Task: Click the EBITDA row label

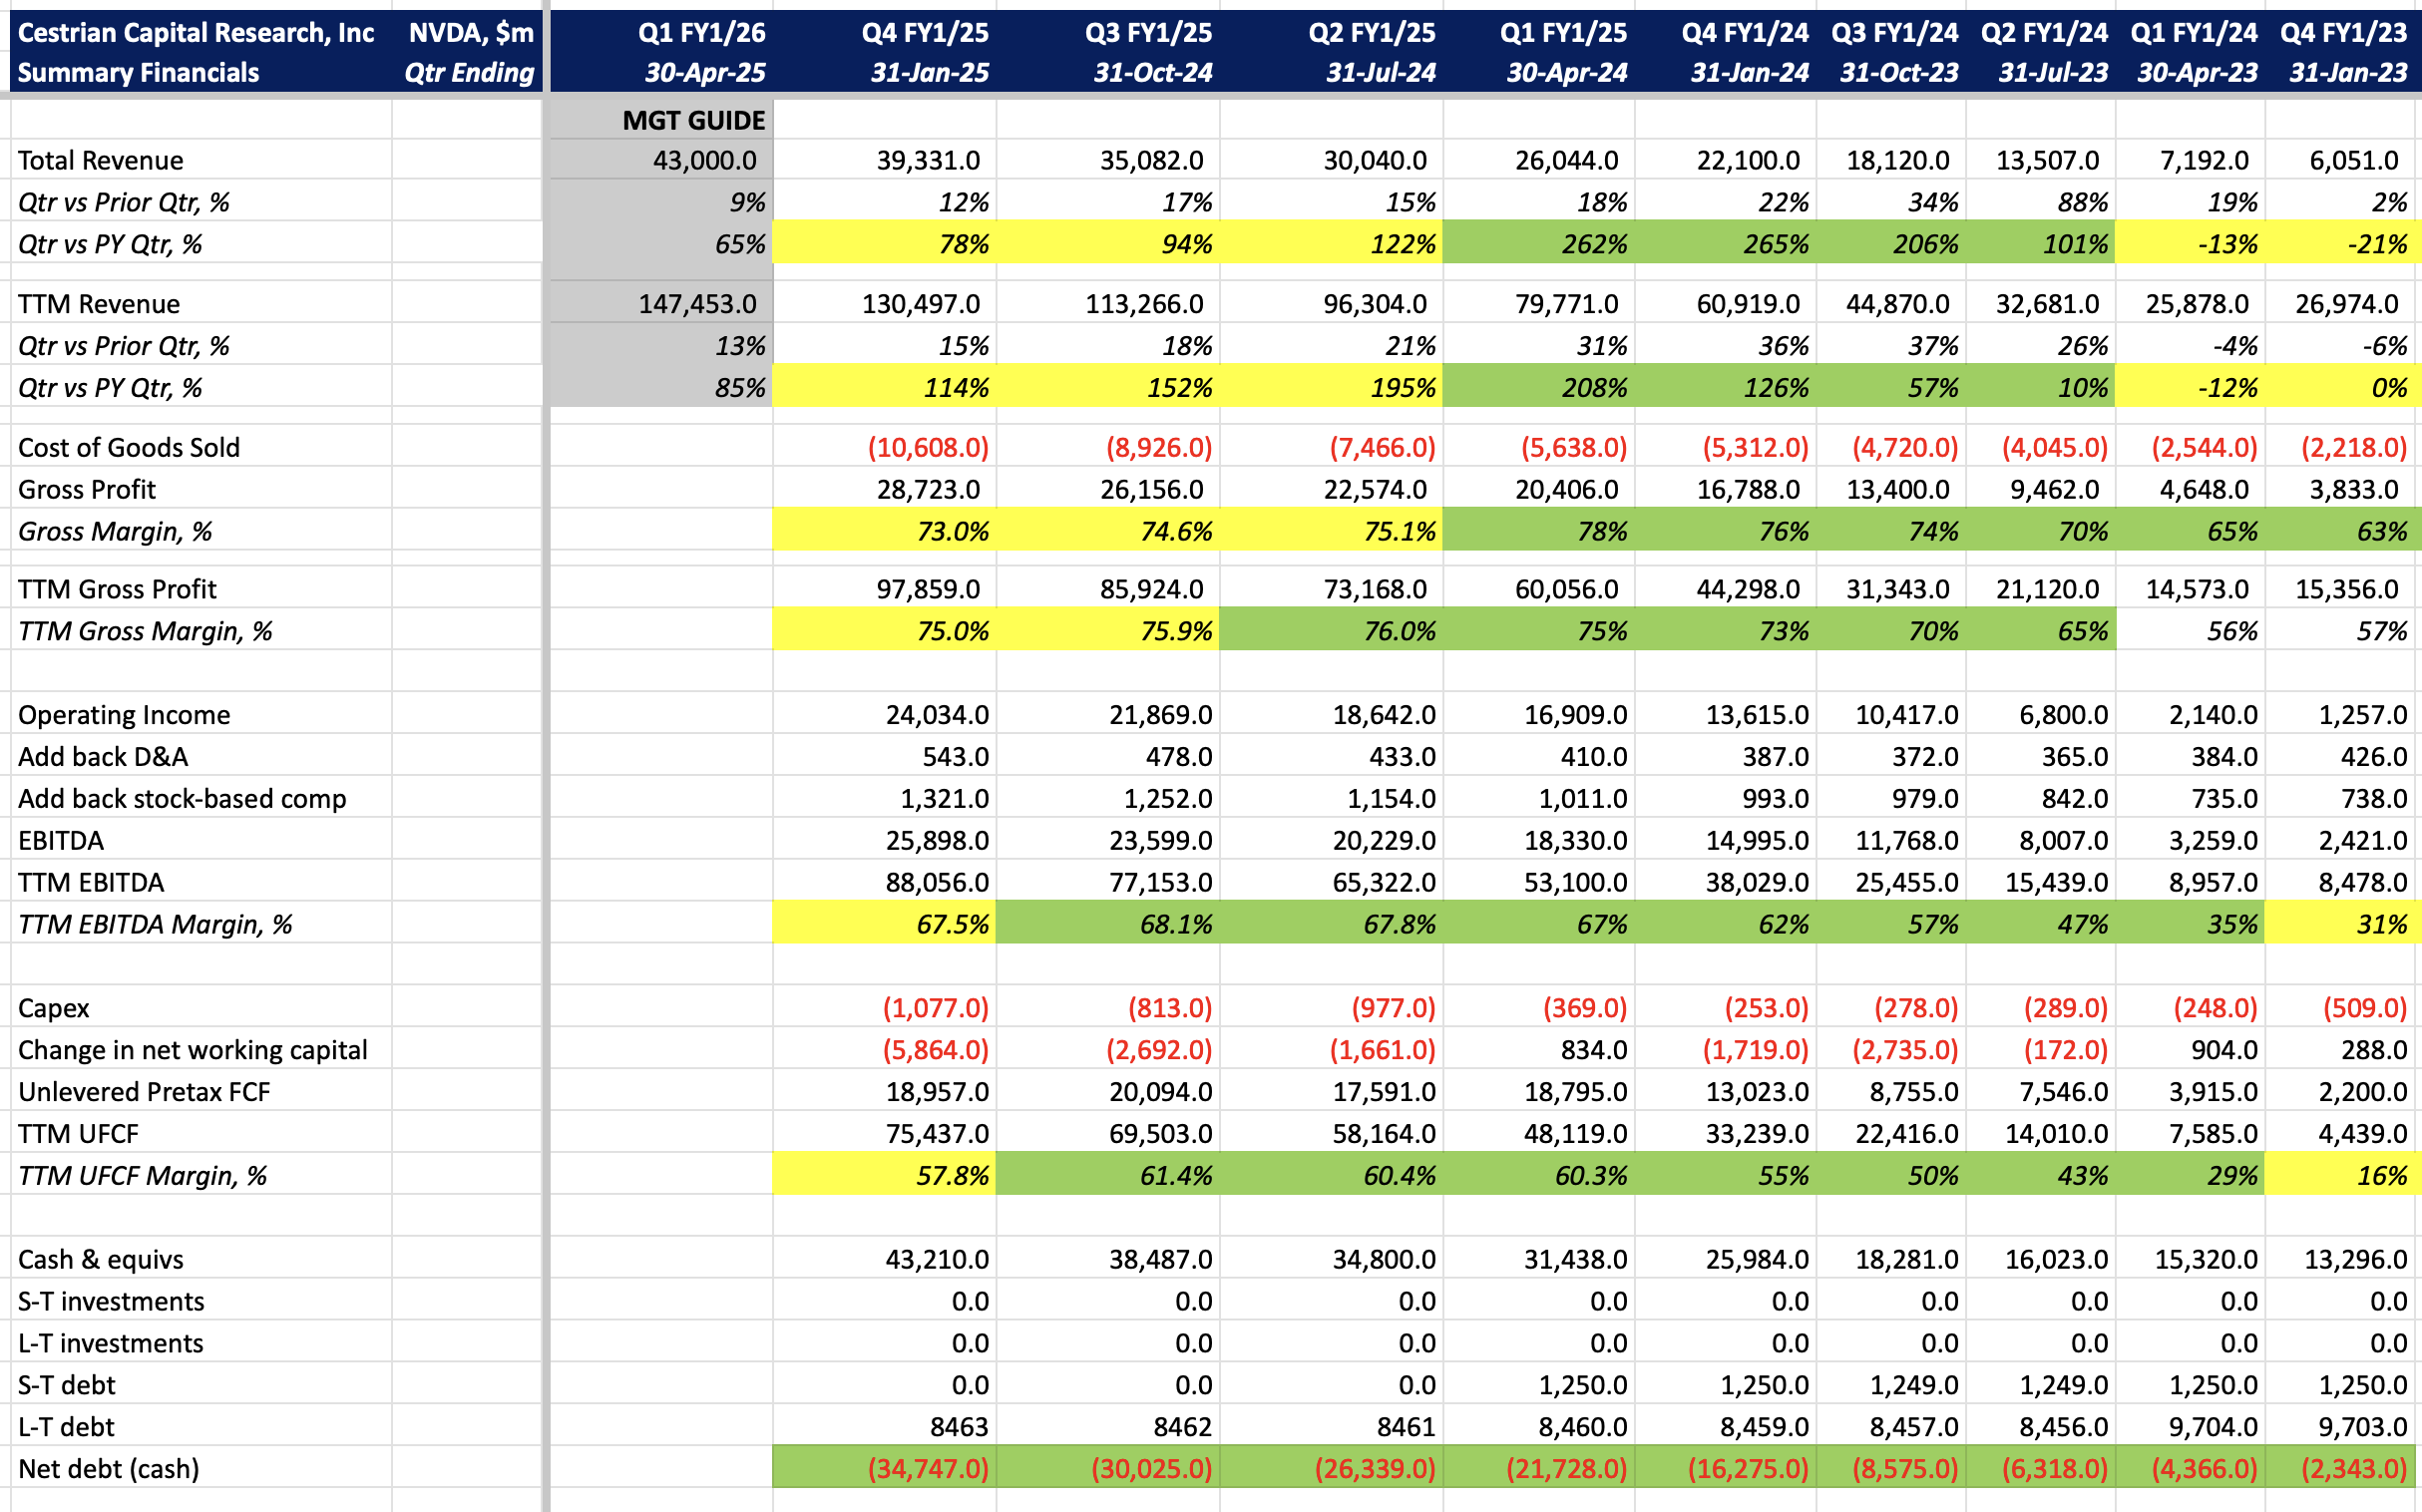Action: point(61,840)
